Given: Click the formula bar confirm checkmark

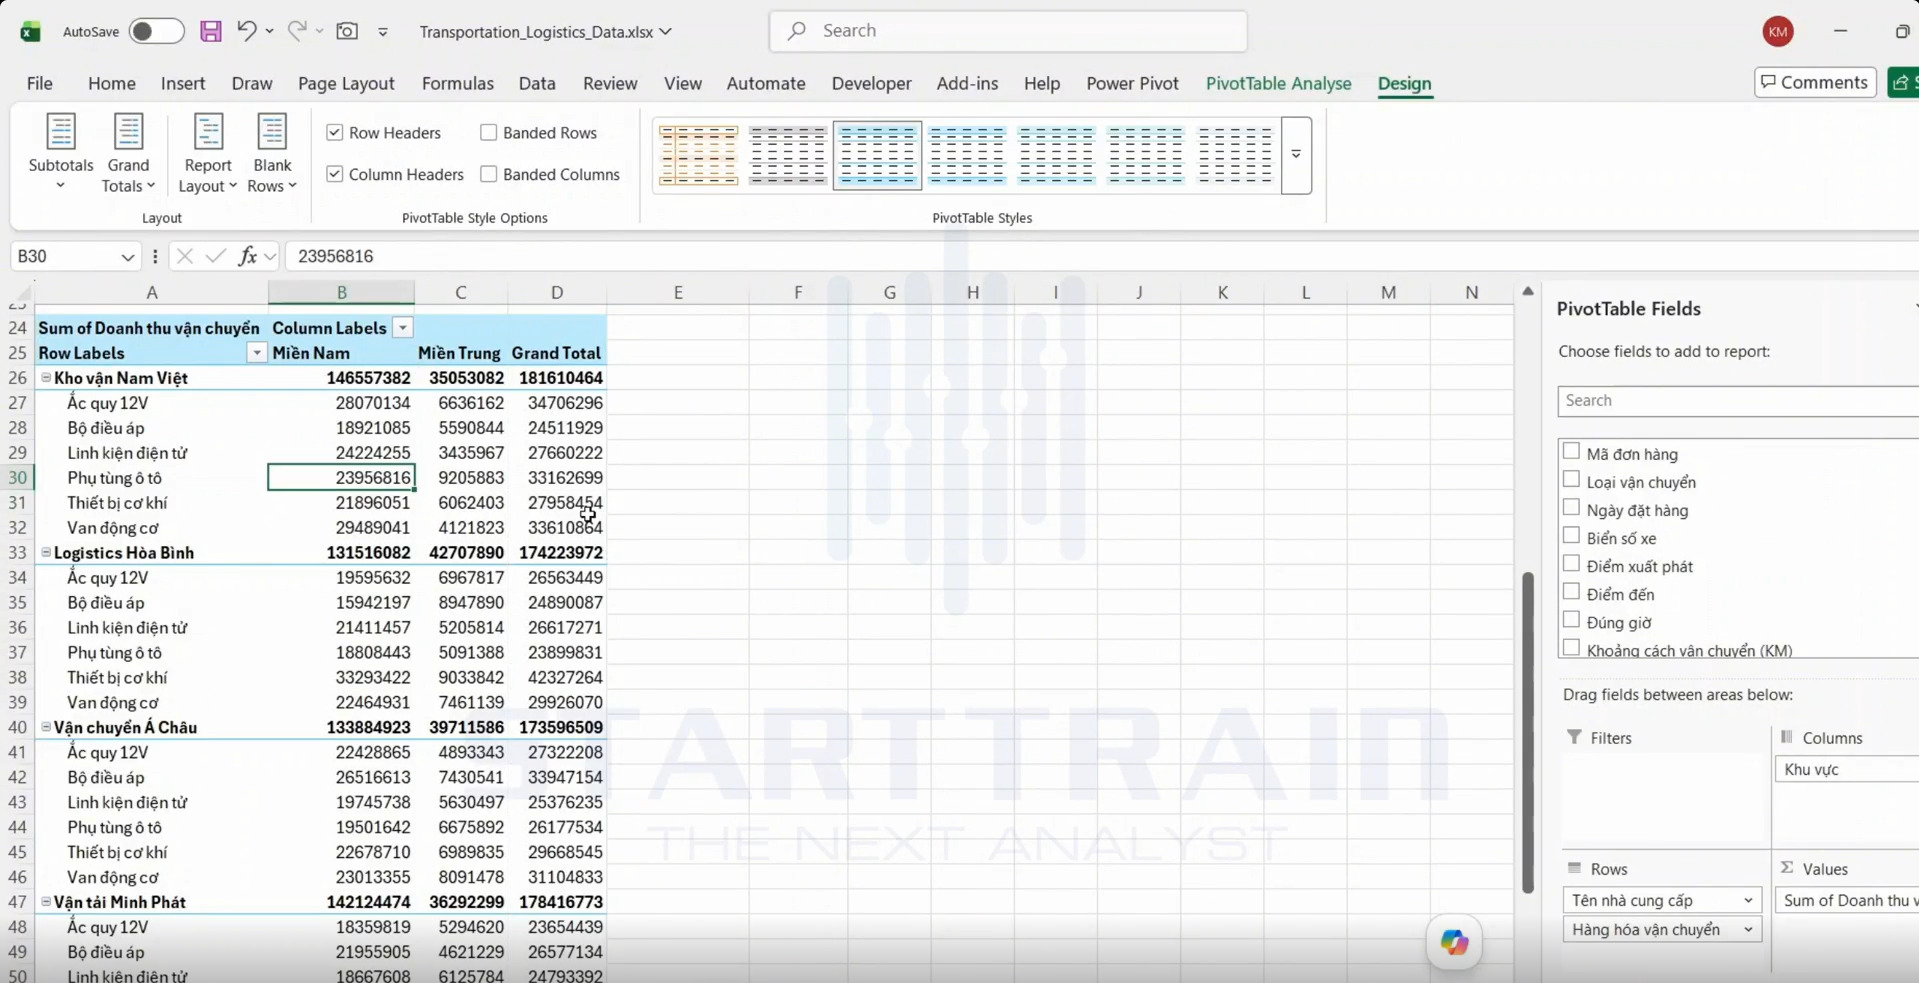Looking at the screenshot, I should (215, 256).
